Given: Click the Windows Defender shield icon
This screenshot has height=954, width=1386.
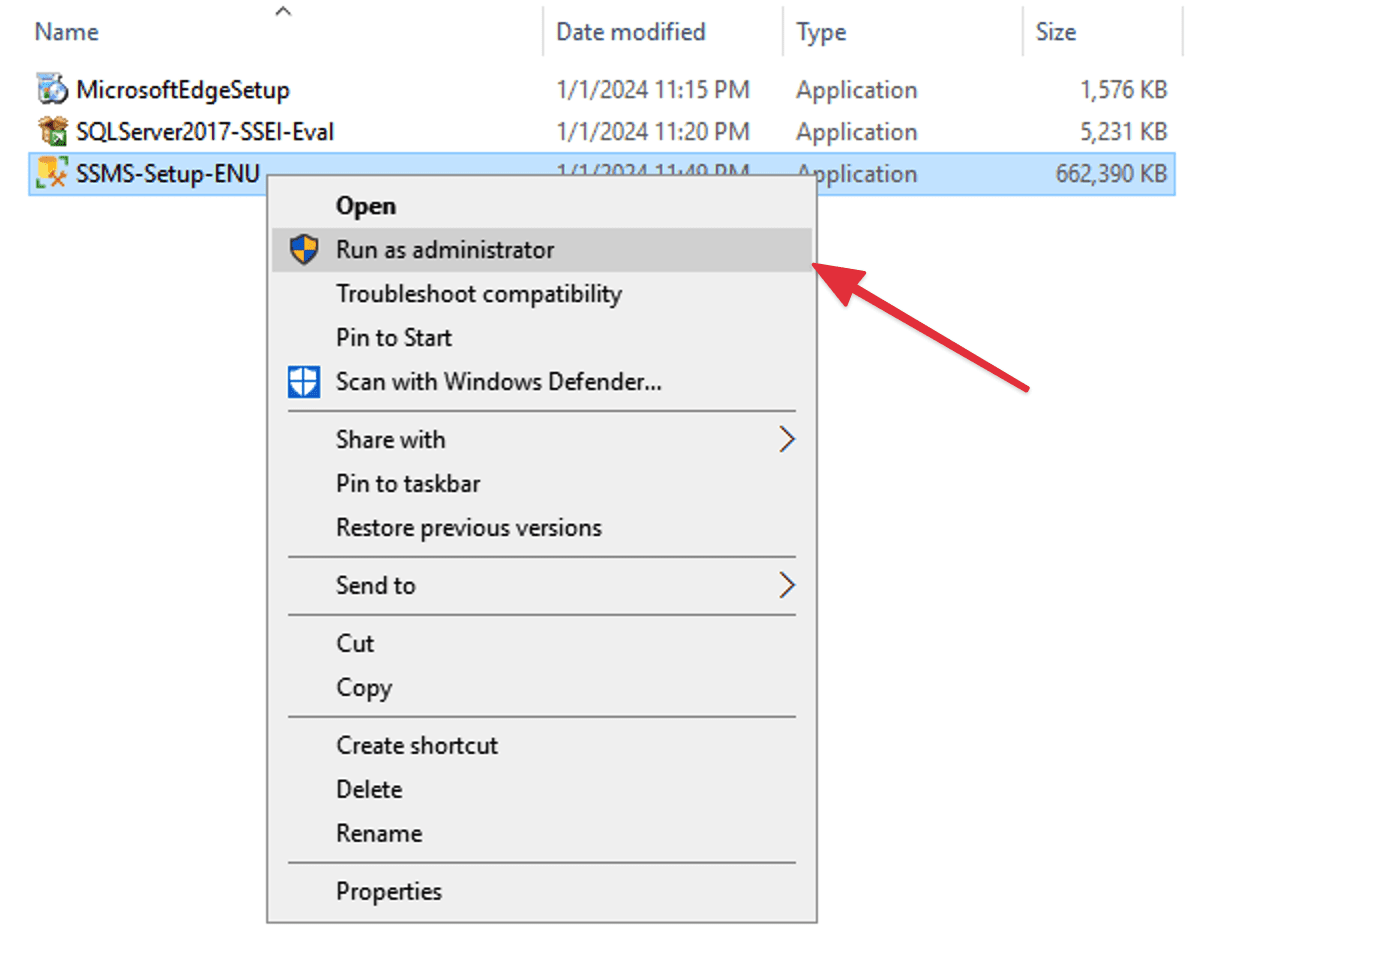Looking at the screenshot, I should pos(304,381).
